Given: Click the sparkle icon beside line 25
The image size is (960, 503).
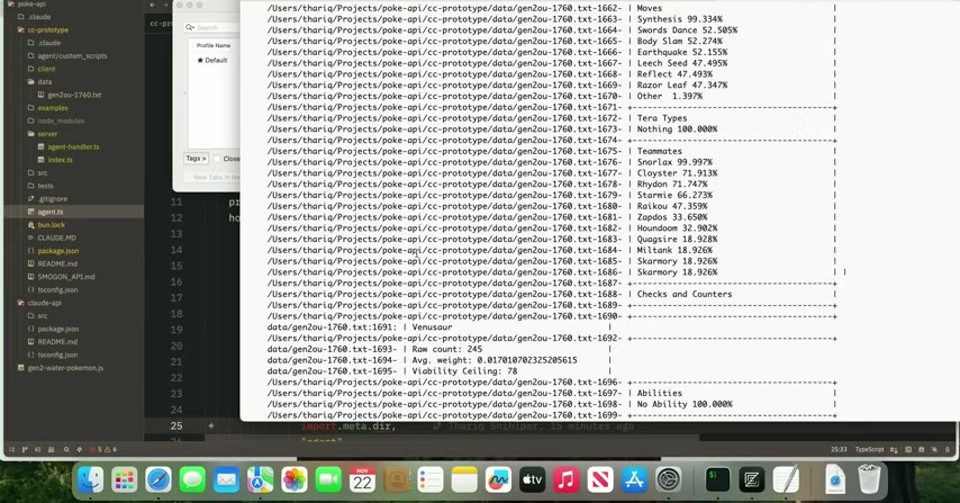Looking at the screenshot, I should (x=211, y=426).
